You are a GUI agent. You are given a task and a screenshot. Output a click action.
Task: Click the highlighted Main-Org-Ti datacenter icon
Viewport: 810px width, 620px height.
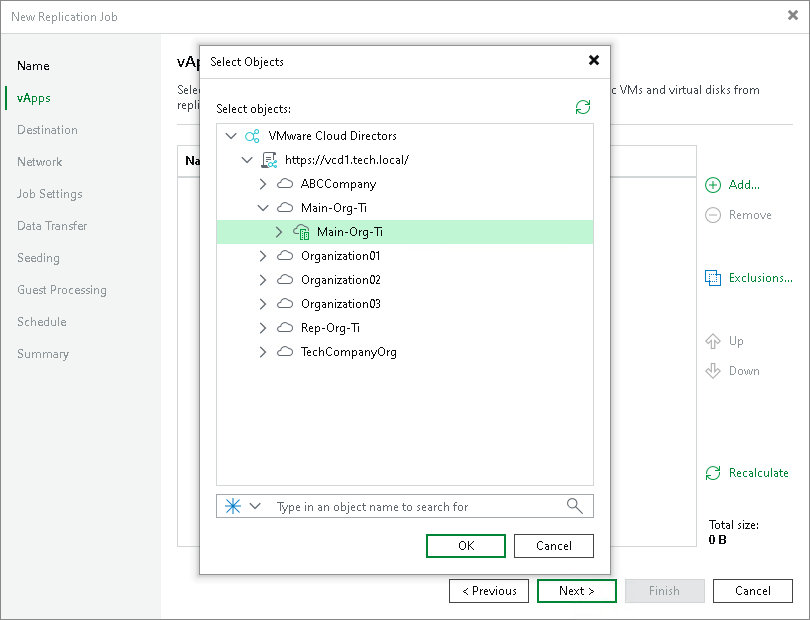(301, 232)
